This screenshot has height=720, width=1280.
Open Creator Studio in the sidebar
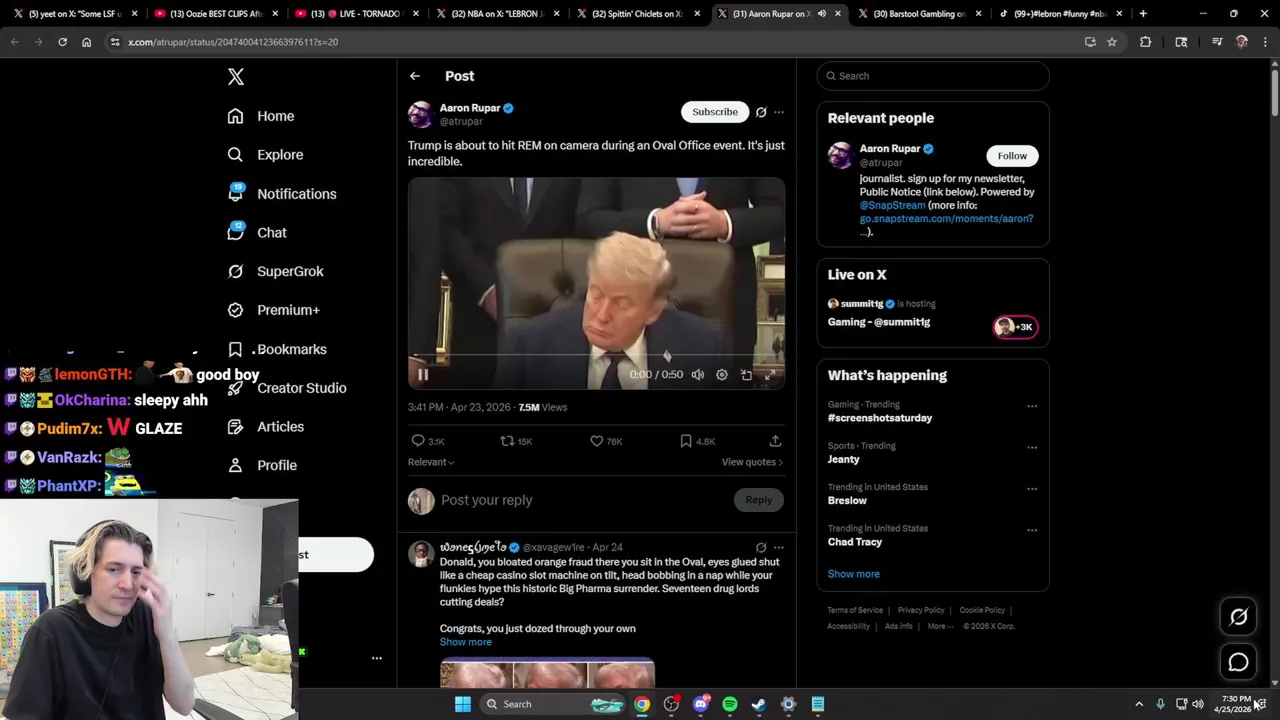click(286, 388)
